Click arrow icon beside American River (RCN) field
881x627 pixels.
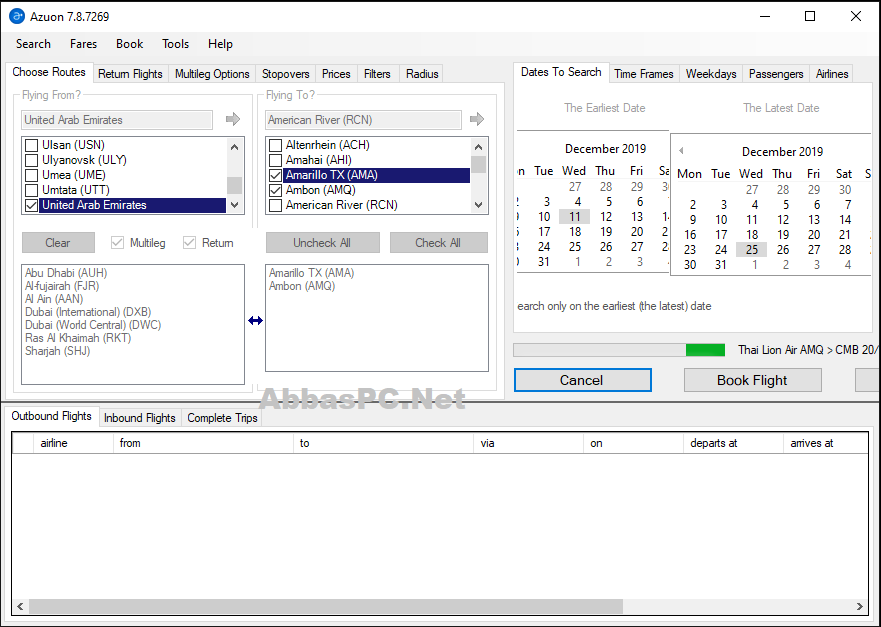pos(476,119)
